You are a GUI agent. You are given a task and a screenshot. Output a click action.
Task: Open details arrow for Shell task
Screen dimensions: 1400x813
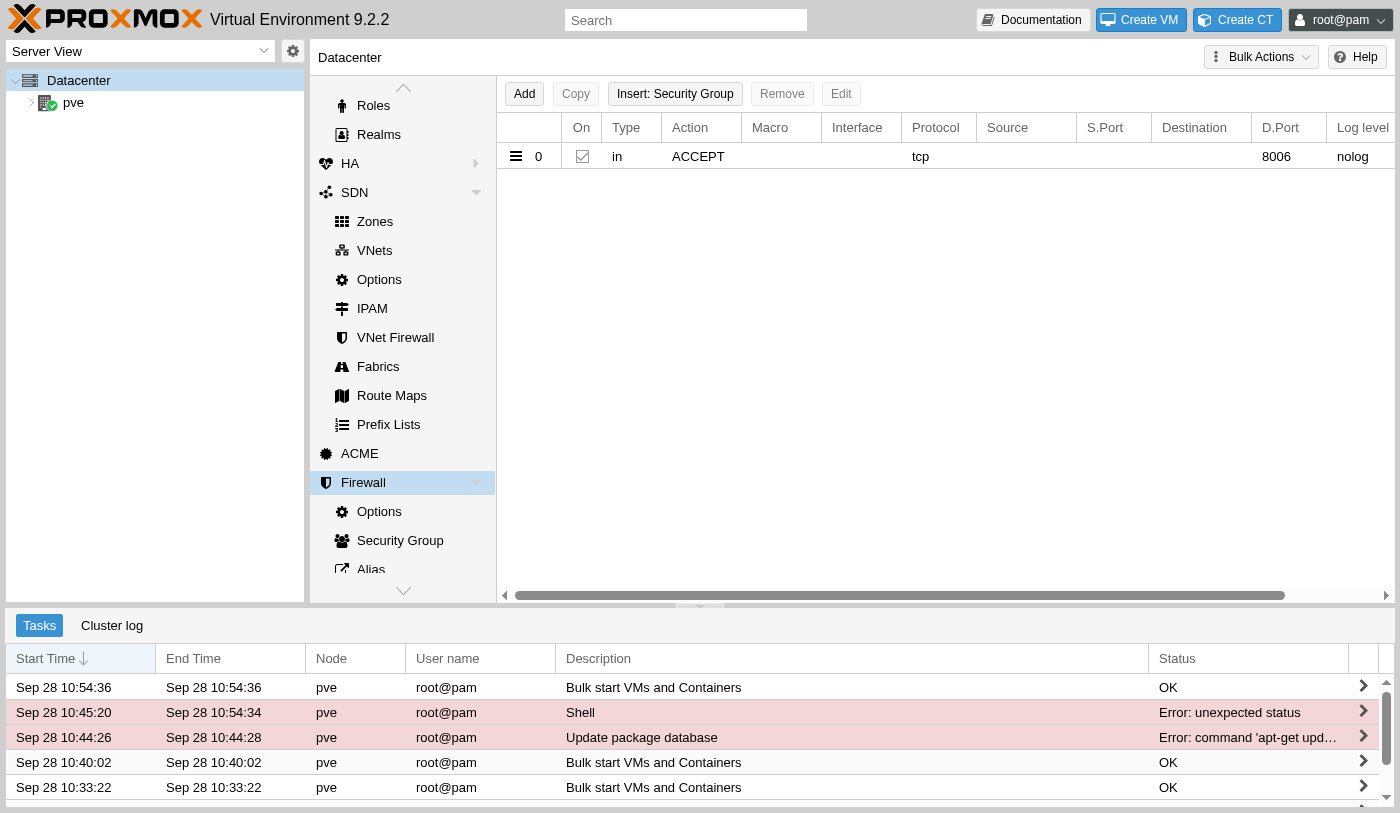1363,711
